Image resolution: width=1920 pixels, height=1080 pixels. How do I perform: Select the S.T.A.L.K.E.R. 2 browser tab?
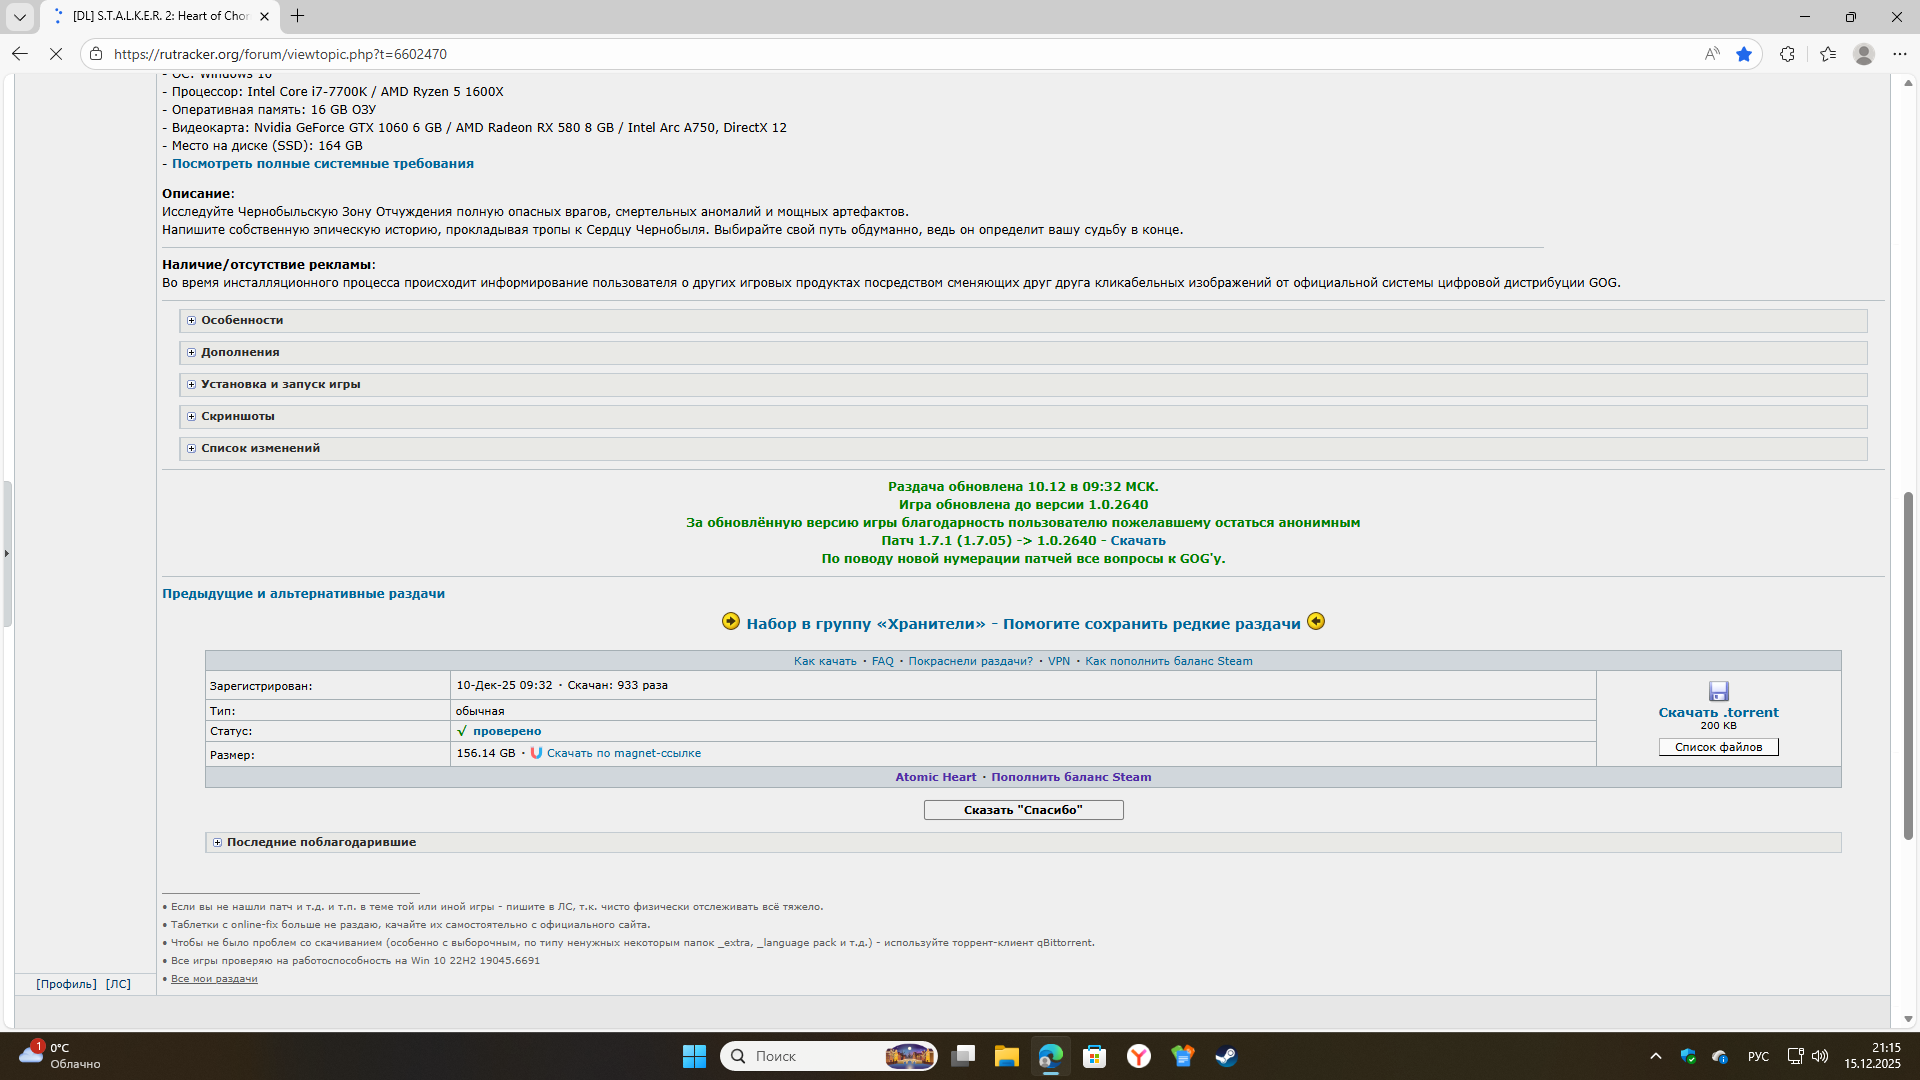(160, 16)
